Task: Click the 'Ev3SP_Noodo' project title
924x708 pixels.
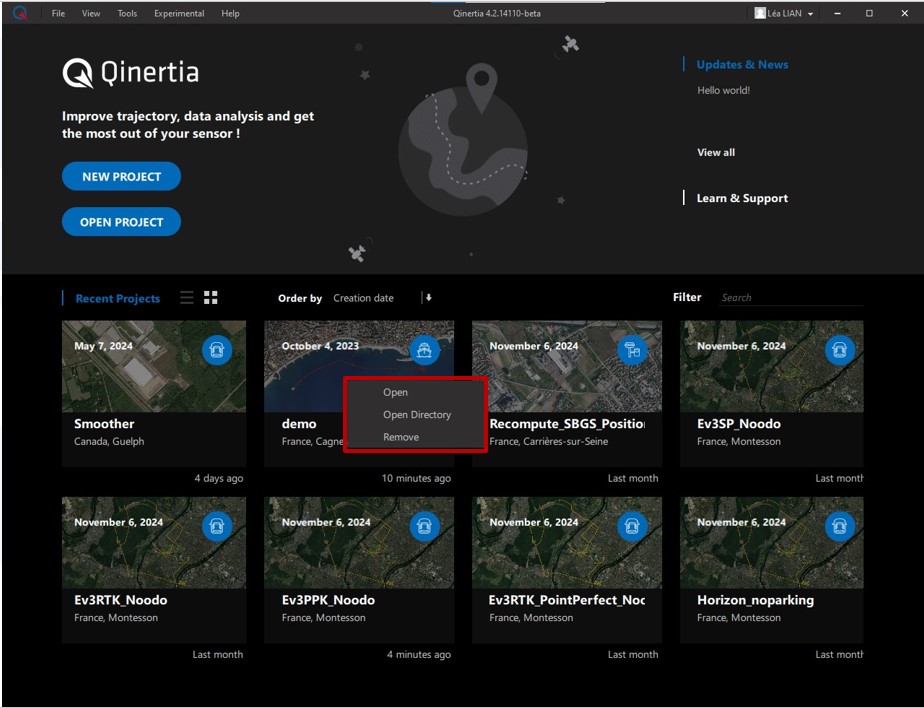Action: [739, 424]
